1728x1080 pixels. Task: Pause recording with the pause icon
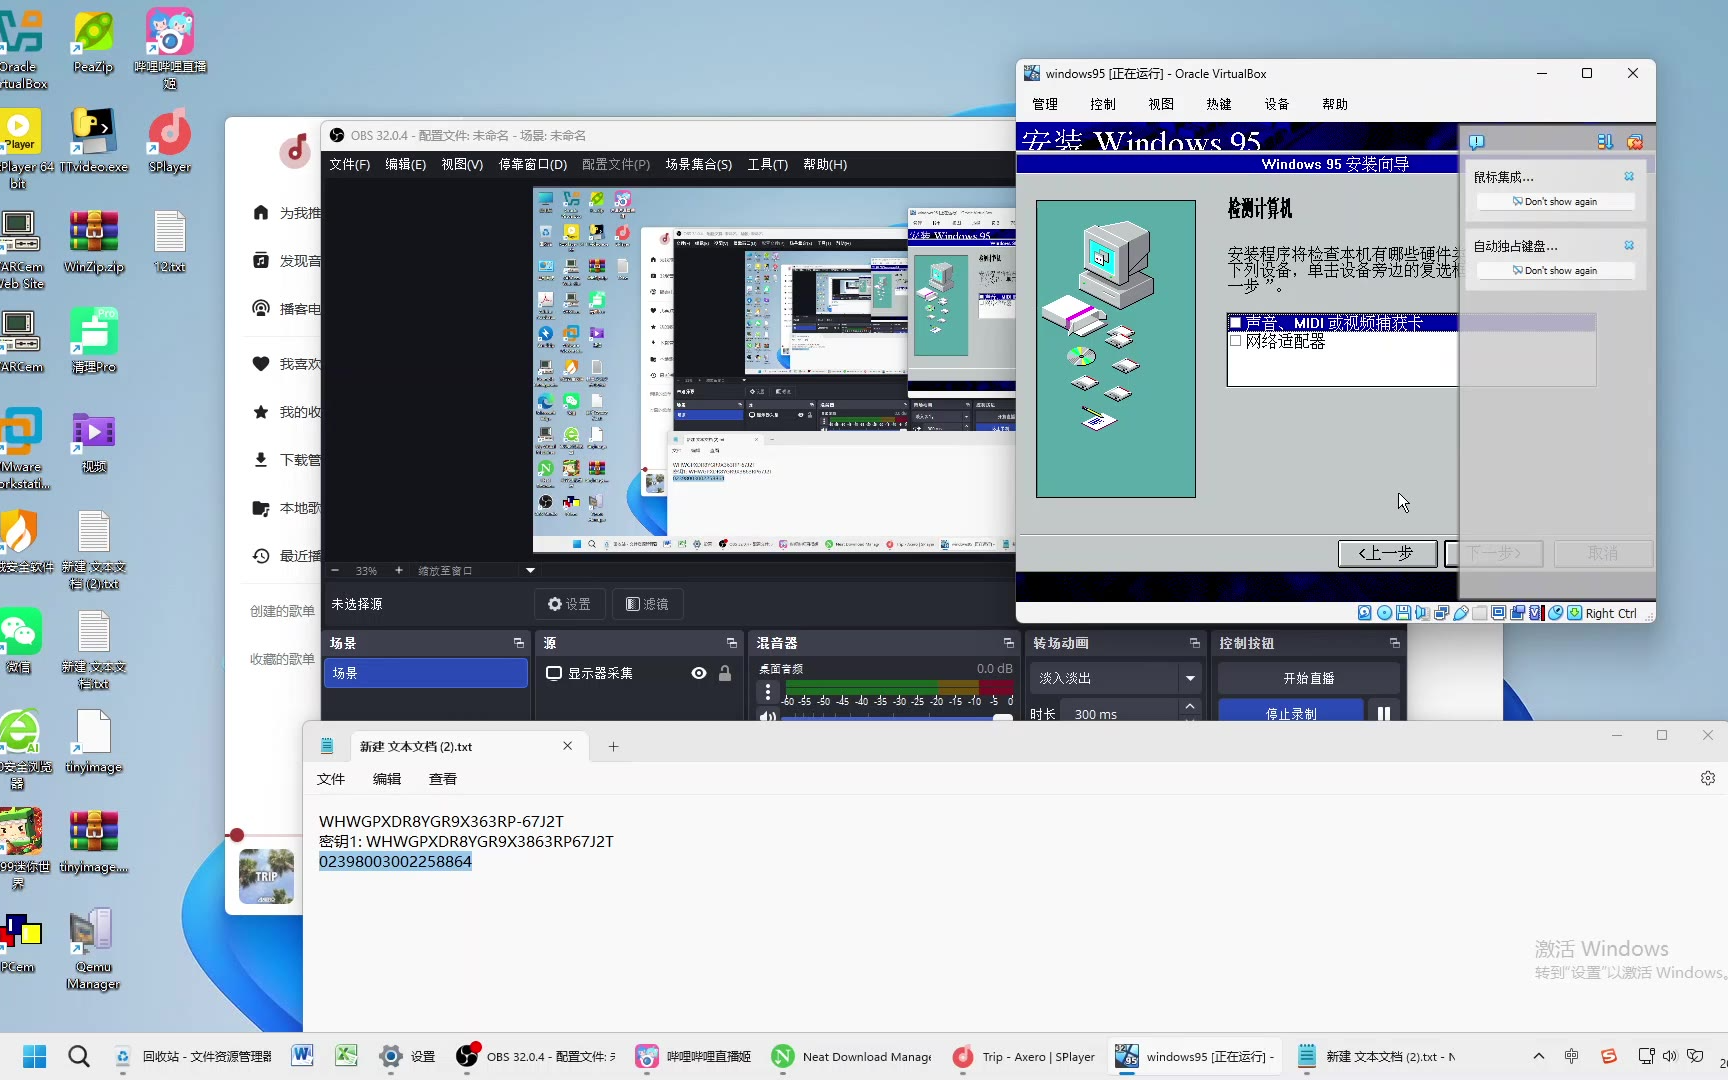(1384, 713)
